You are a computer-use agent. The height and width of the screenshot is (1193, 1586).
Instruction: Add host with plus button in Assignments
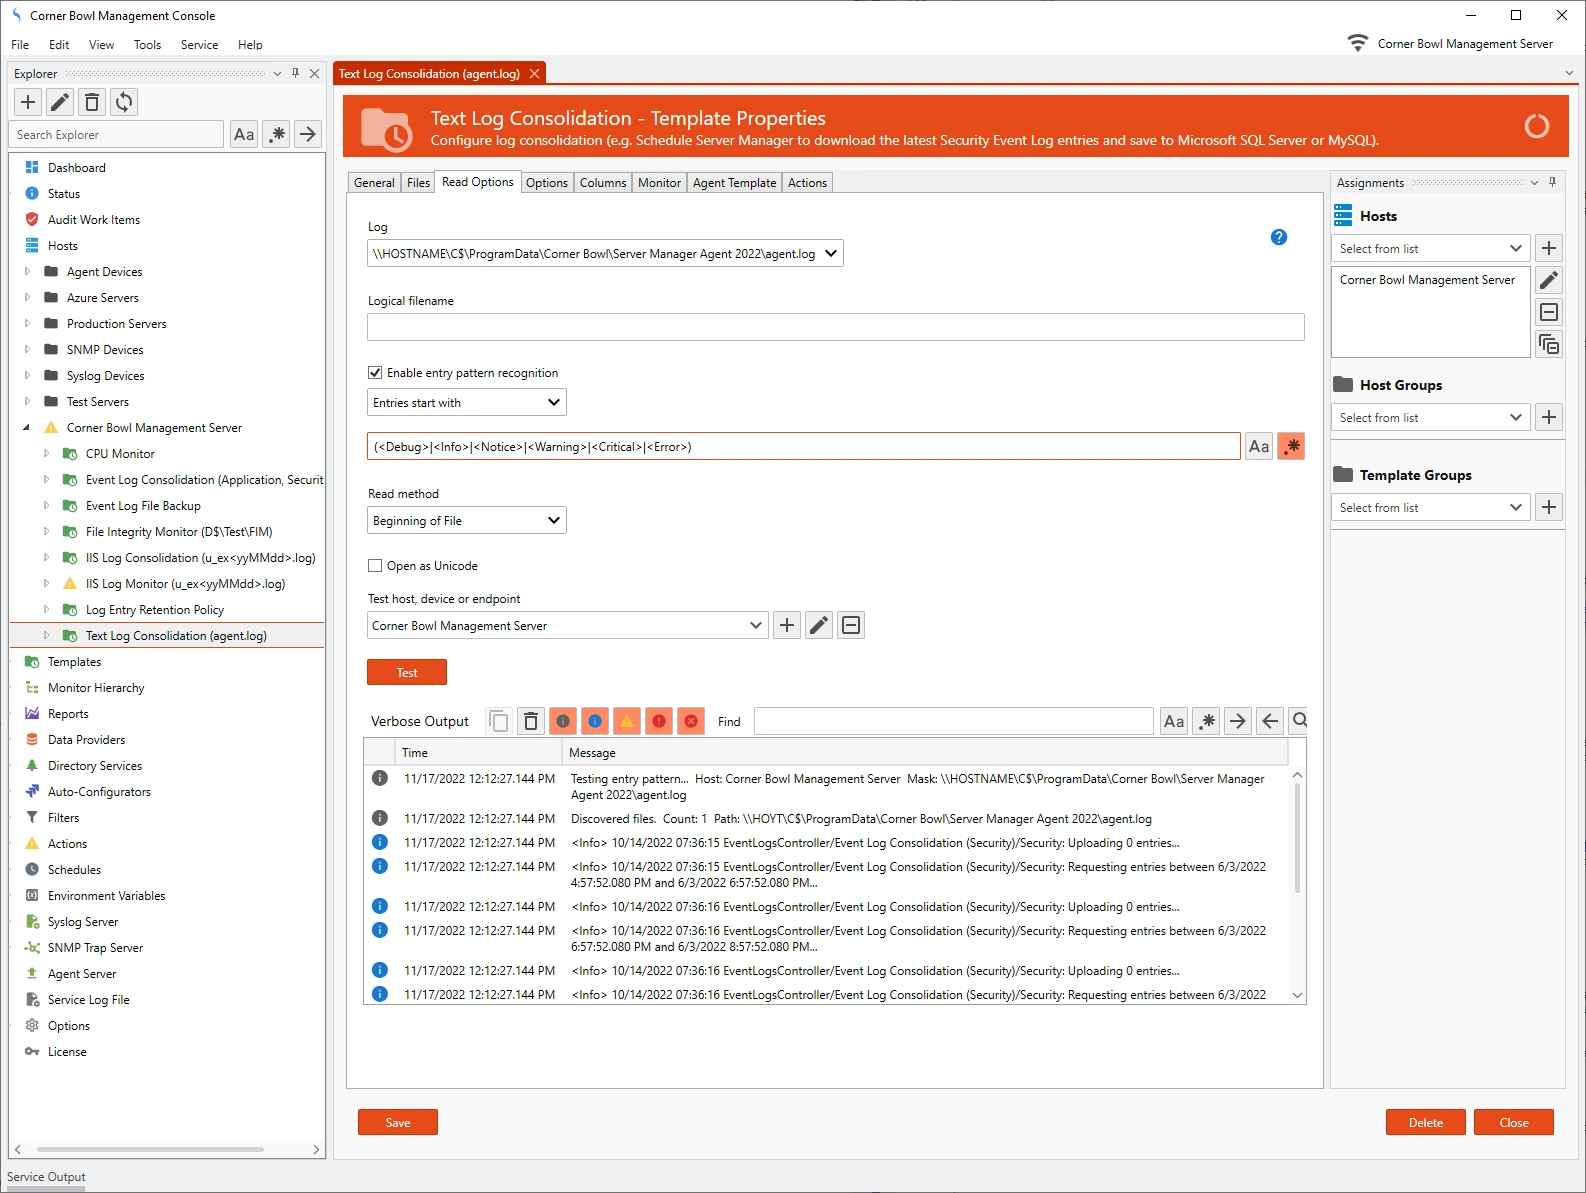1549,249
